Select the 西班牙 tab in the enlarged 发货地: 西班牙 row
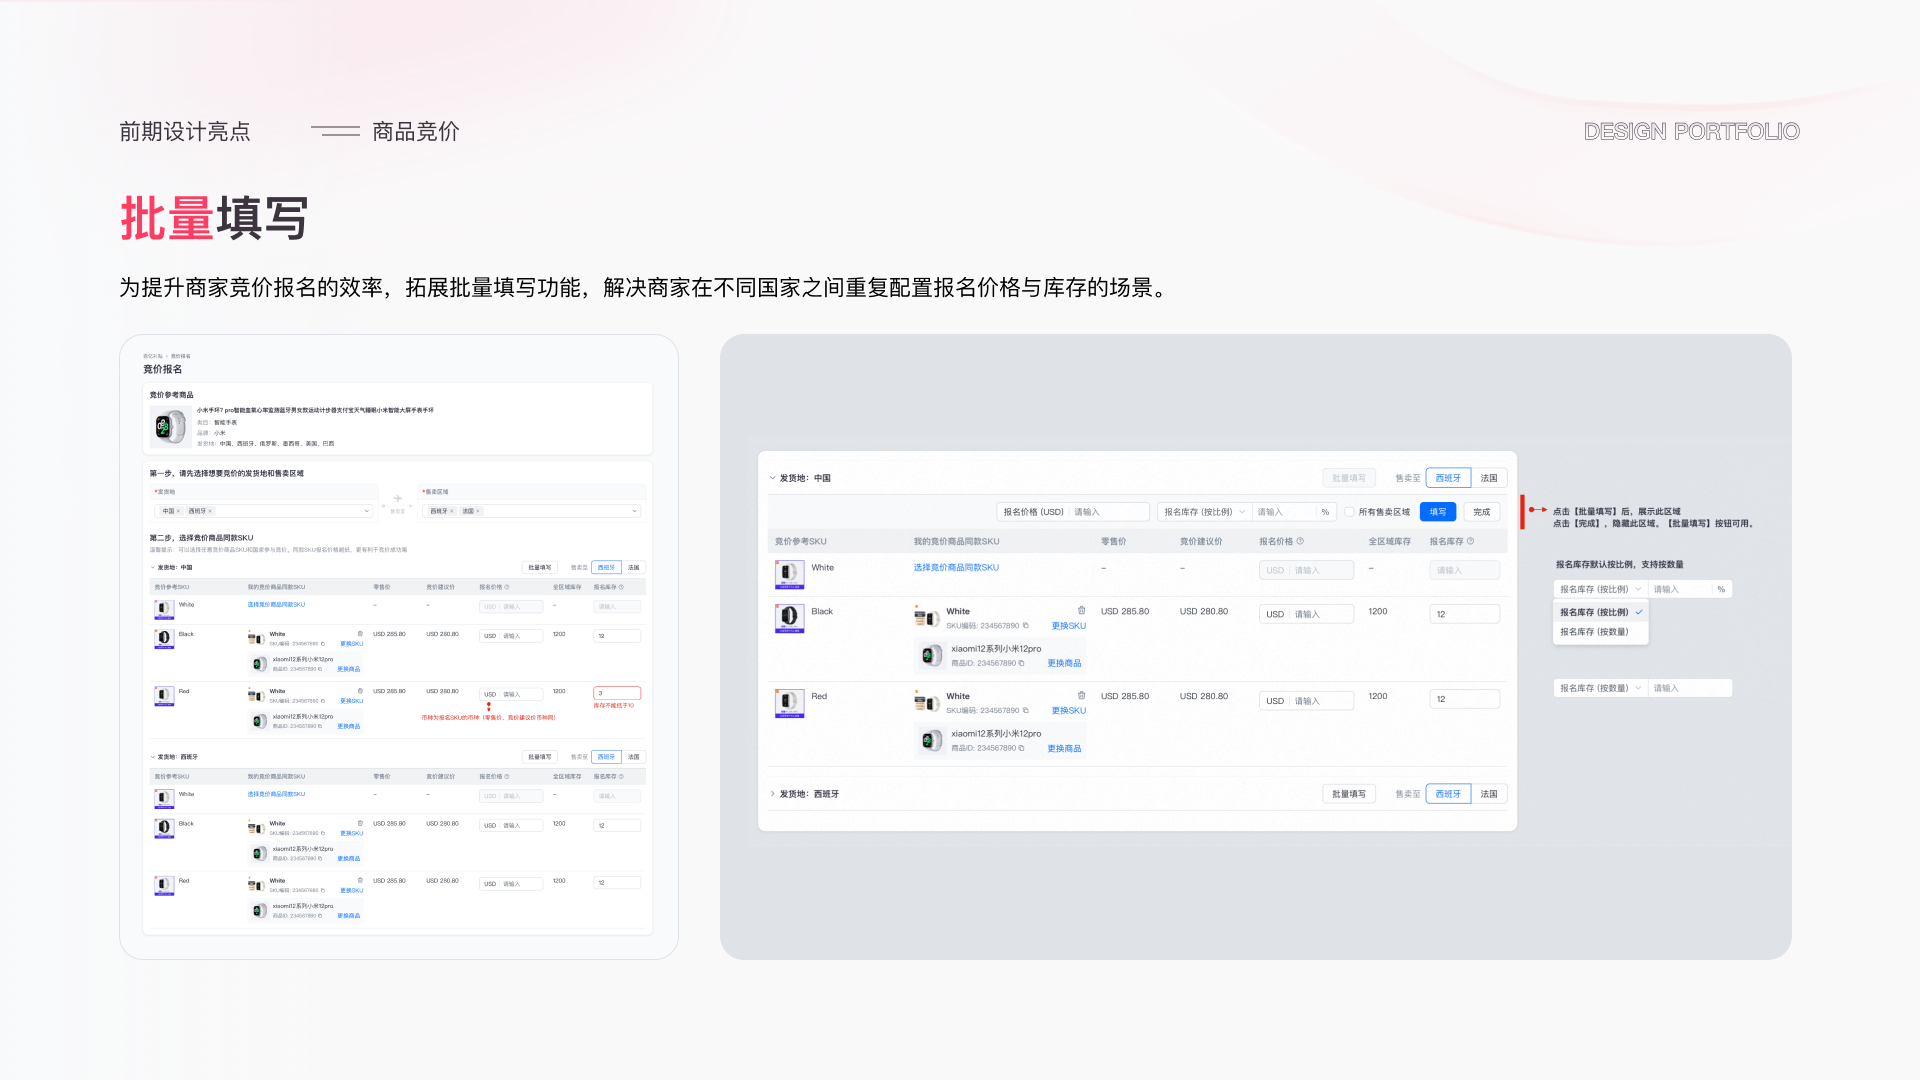This screenshot has height=1080, width=1920. pyautogui.click(x=1448, y=794)
